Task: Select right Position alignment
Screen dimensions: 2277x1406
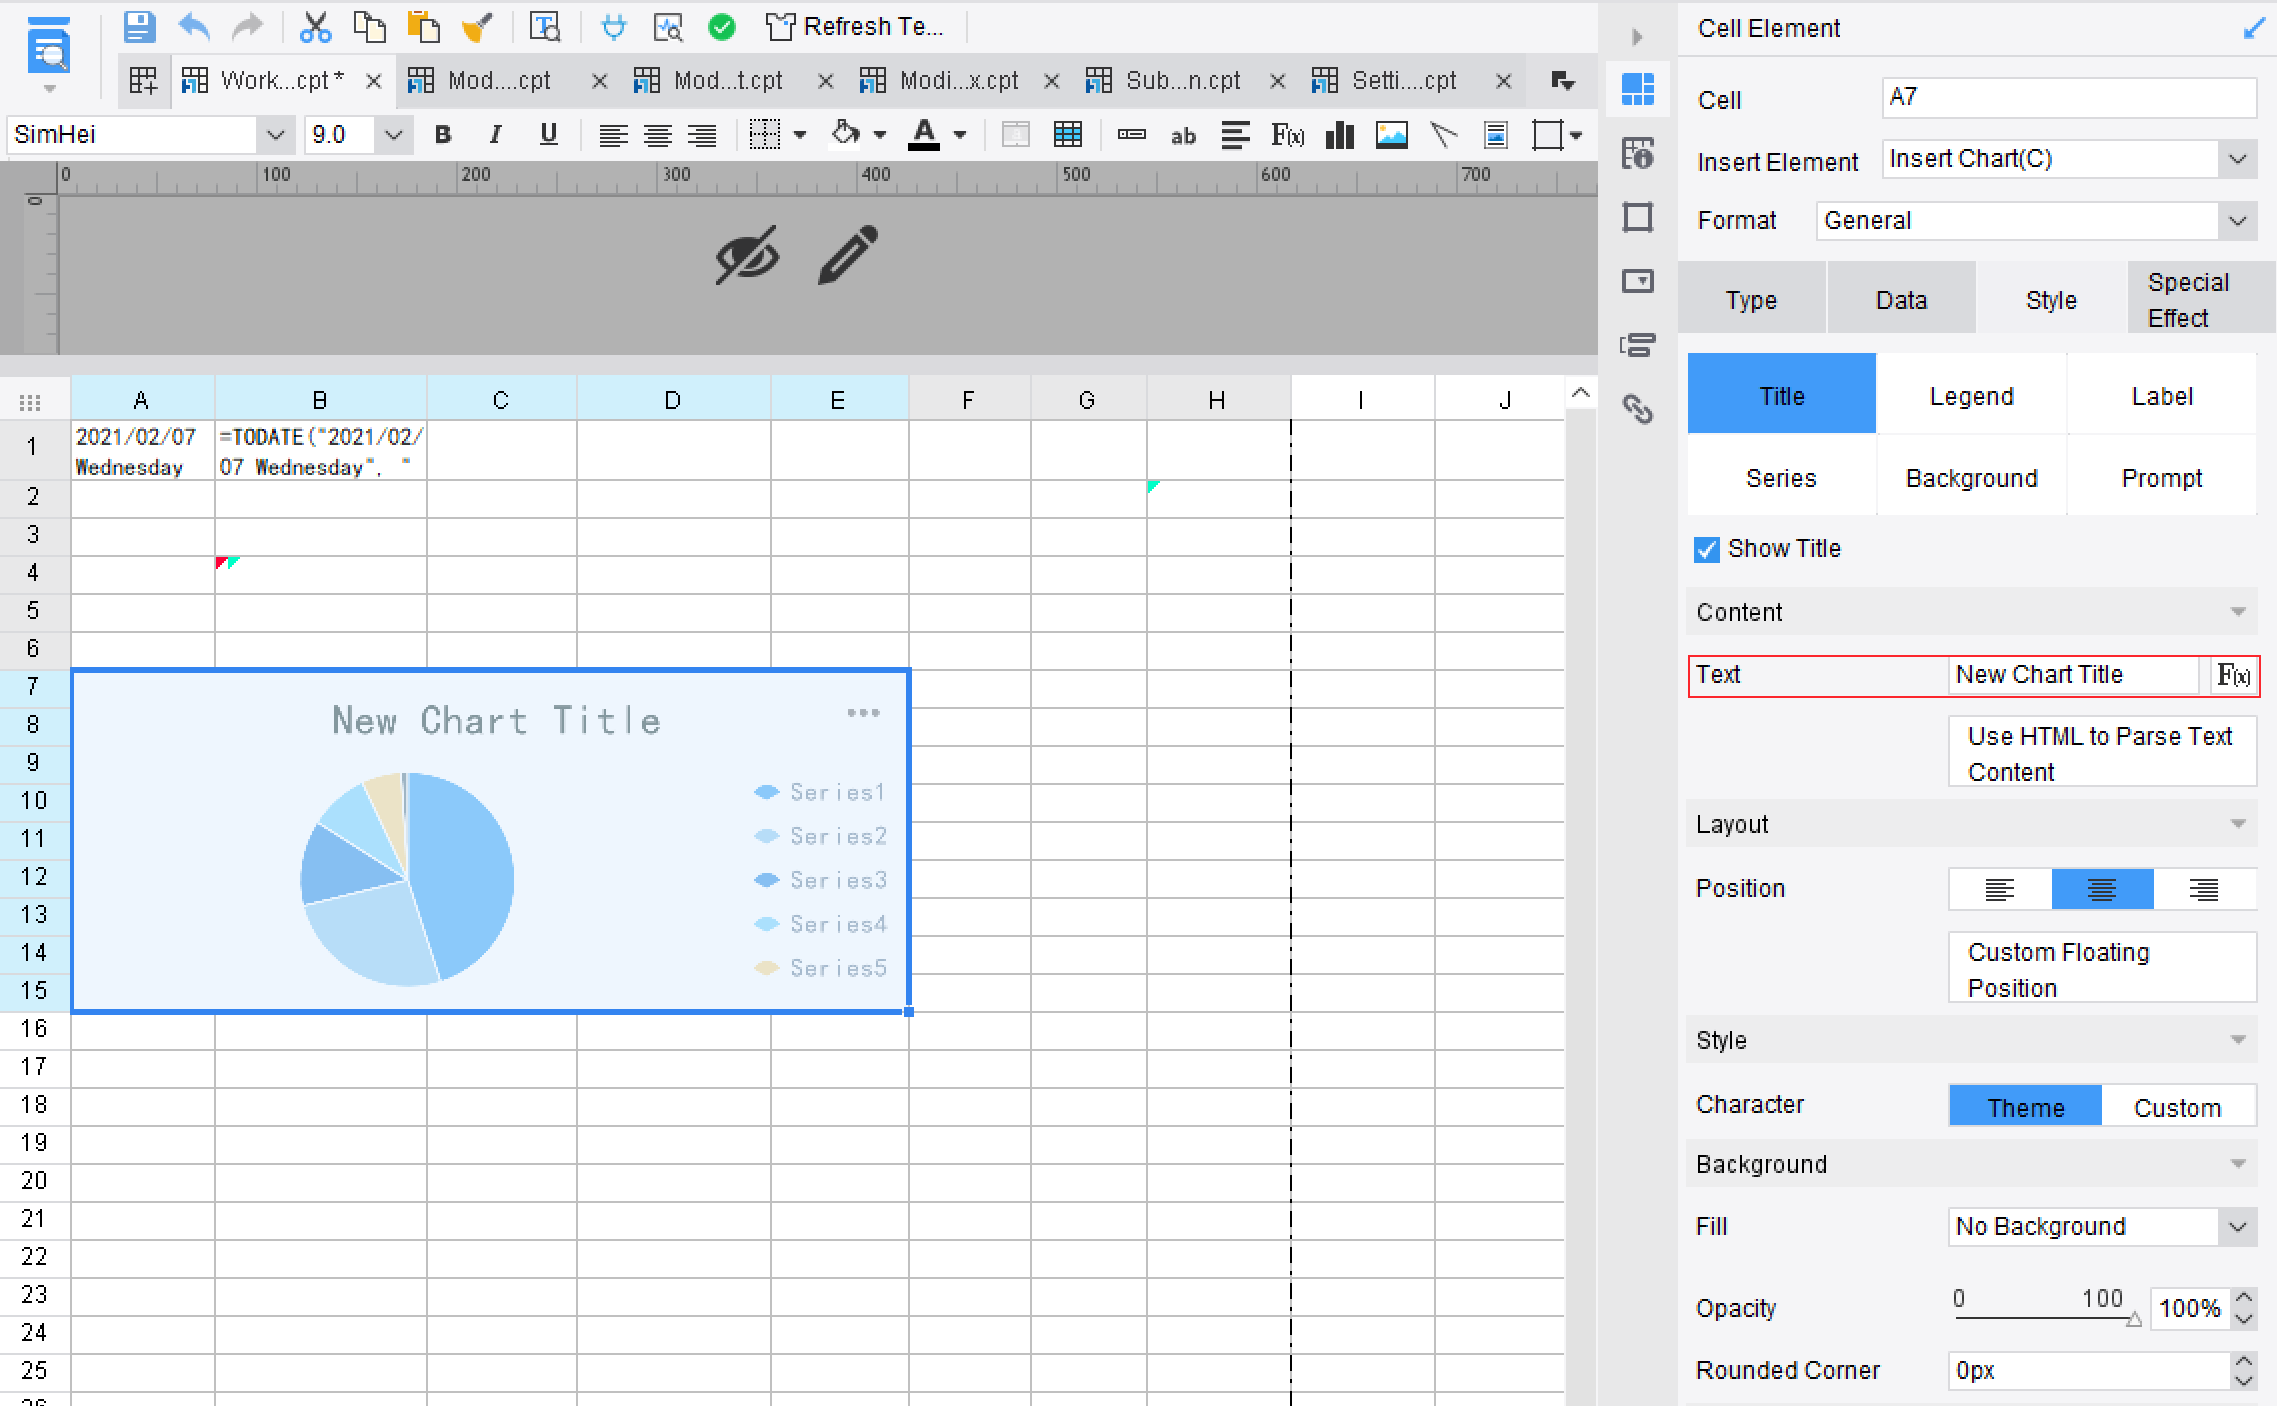Action: (x=2204, y=889)
